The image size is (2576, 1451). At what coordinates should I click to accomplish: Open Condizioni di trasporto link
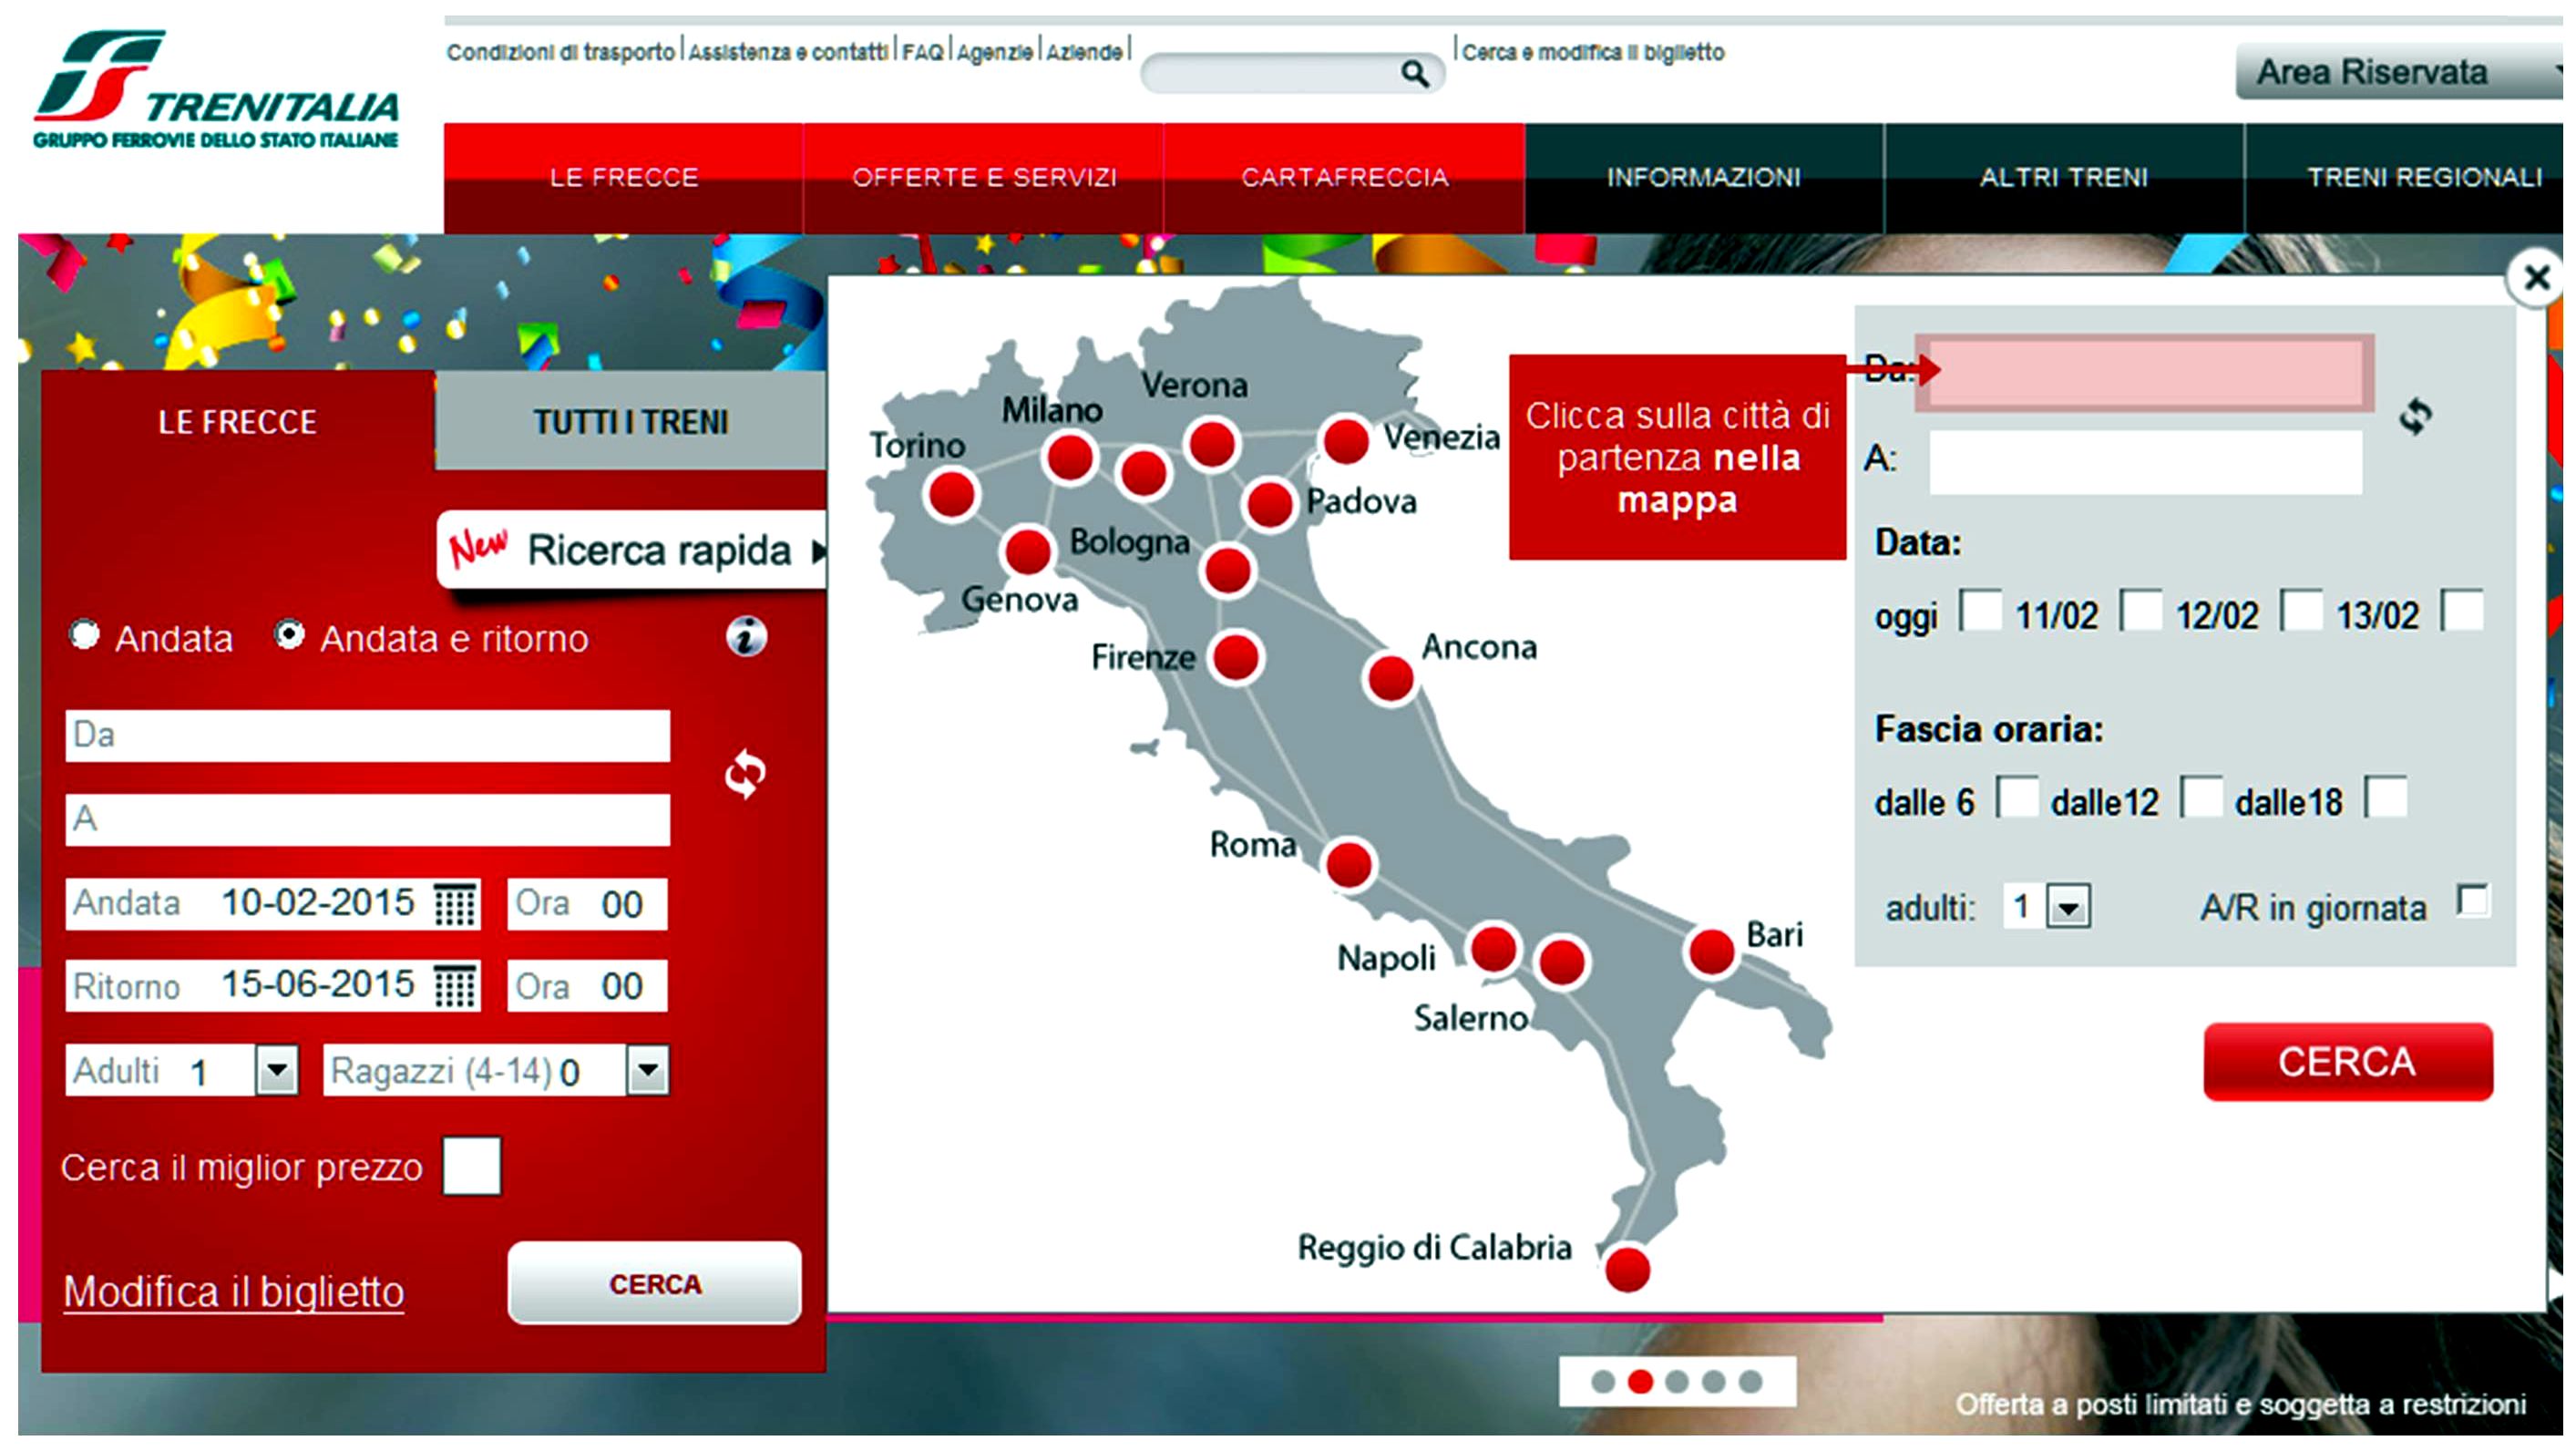click(561, 52)
